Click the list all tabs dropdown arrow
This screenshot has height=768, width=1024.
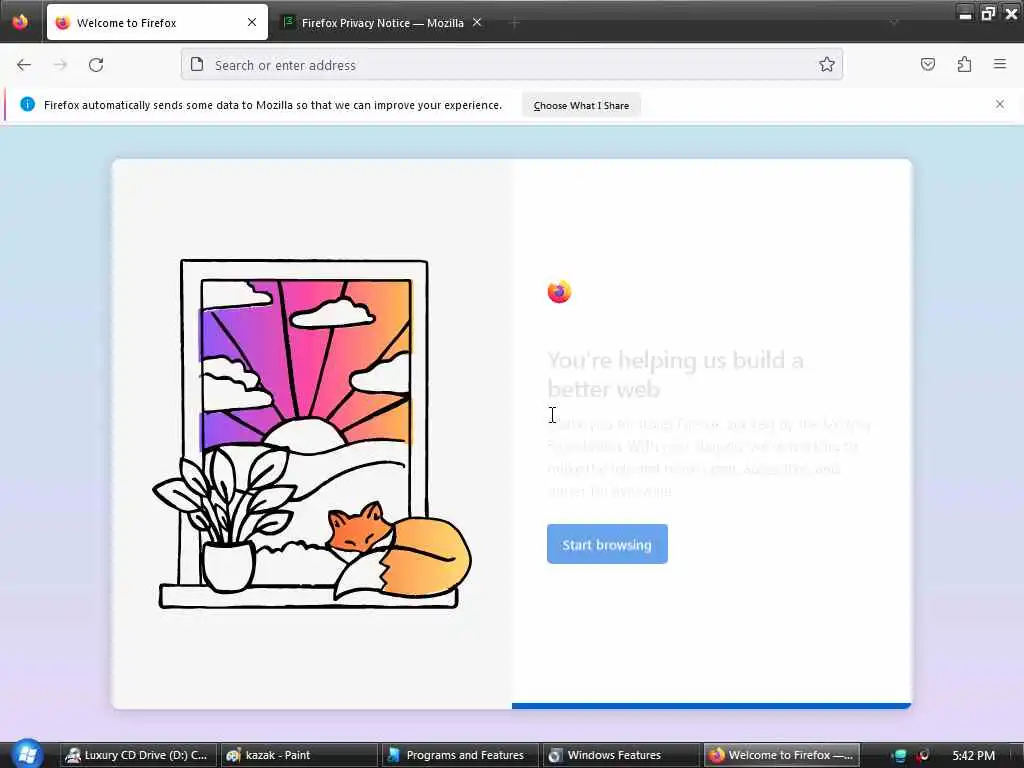point(893,23)
